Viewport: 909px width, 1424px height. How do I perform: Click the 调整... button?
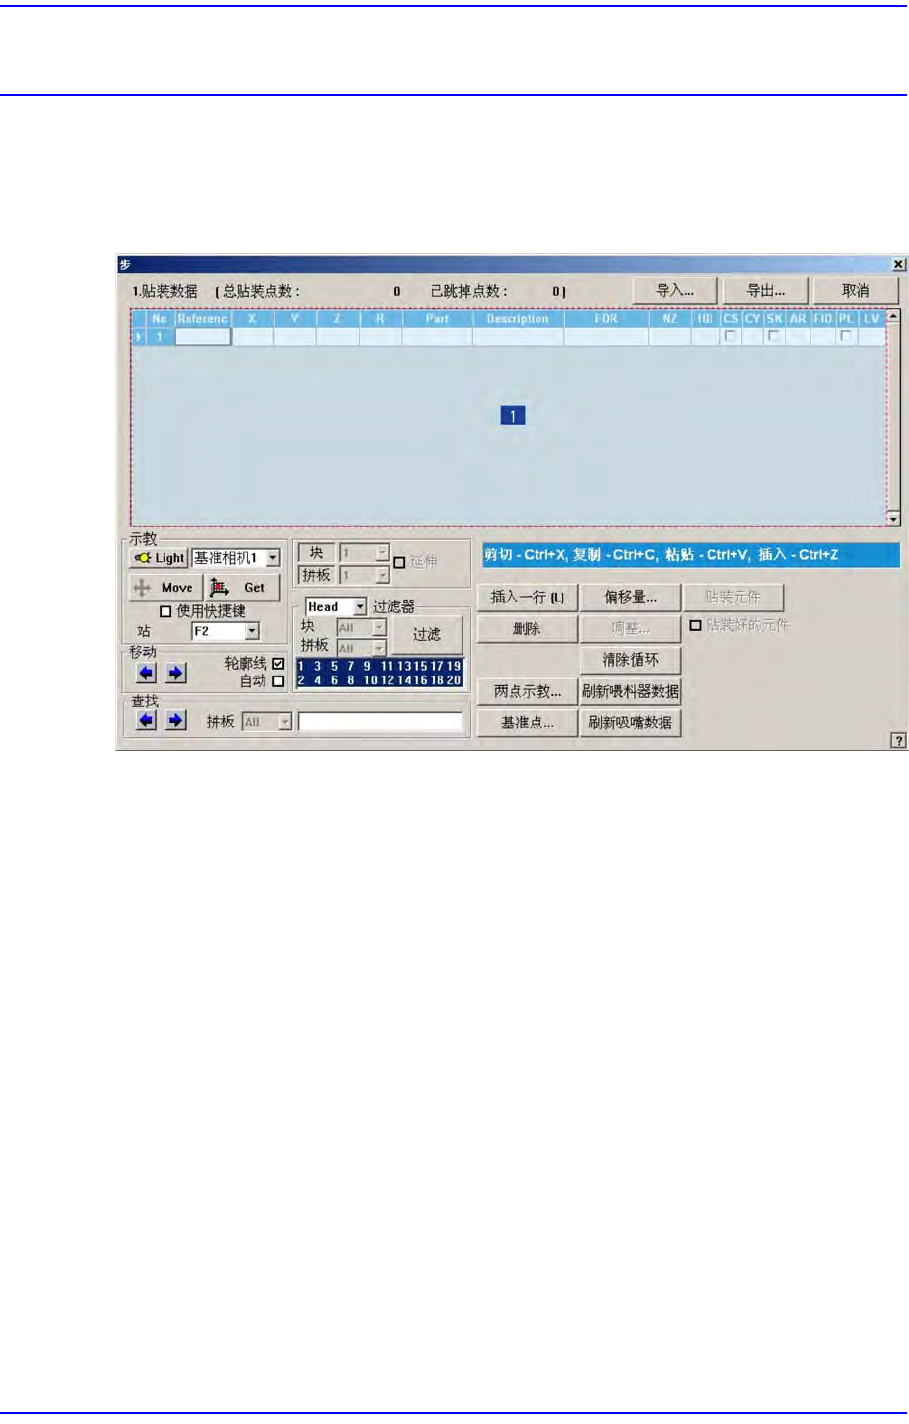(630, 628)
